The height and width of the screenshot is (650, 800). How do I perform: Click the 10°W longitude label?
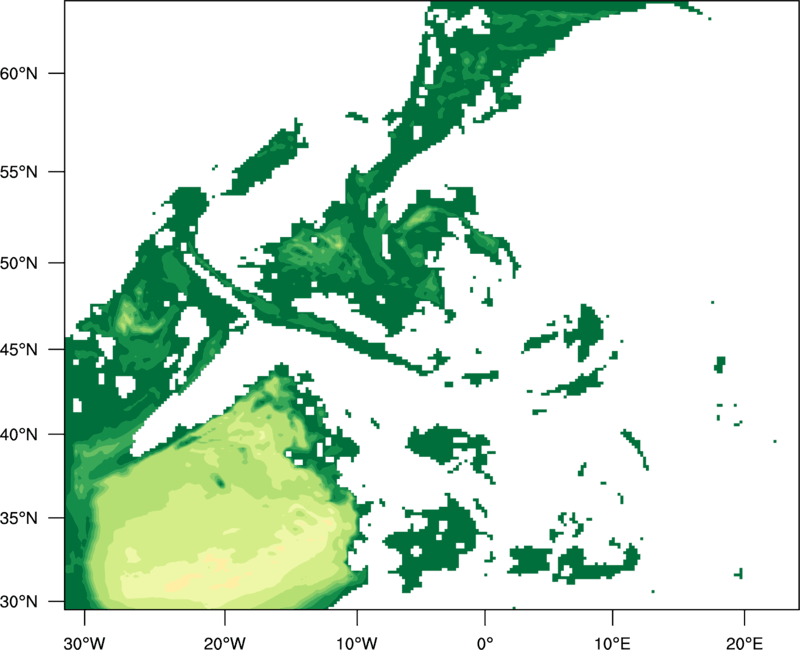coord(357,643)
